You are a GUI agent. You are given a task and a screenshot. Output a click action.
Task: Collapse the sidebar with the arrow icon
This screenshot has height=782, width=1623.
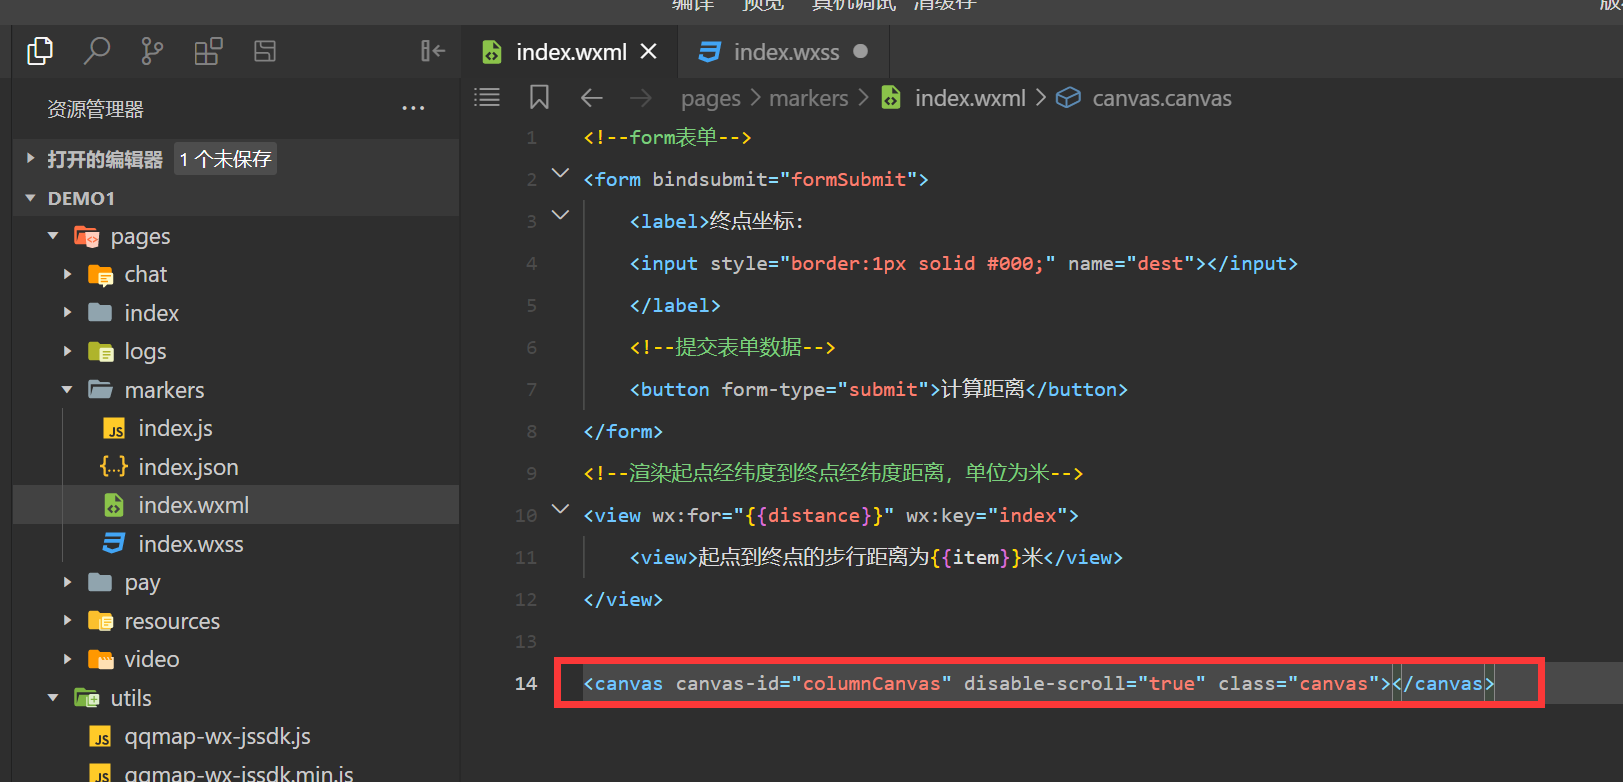coord(433,51)
